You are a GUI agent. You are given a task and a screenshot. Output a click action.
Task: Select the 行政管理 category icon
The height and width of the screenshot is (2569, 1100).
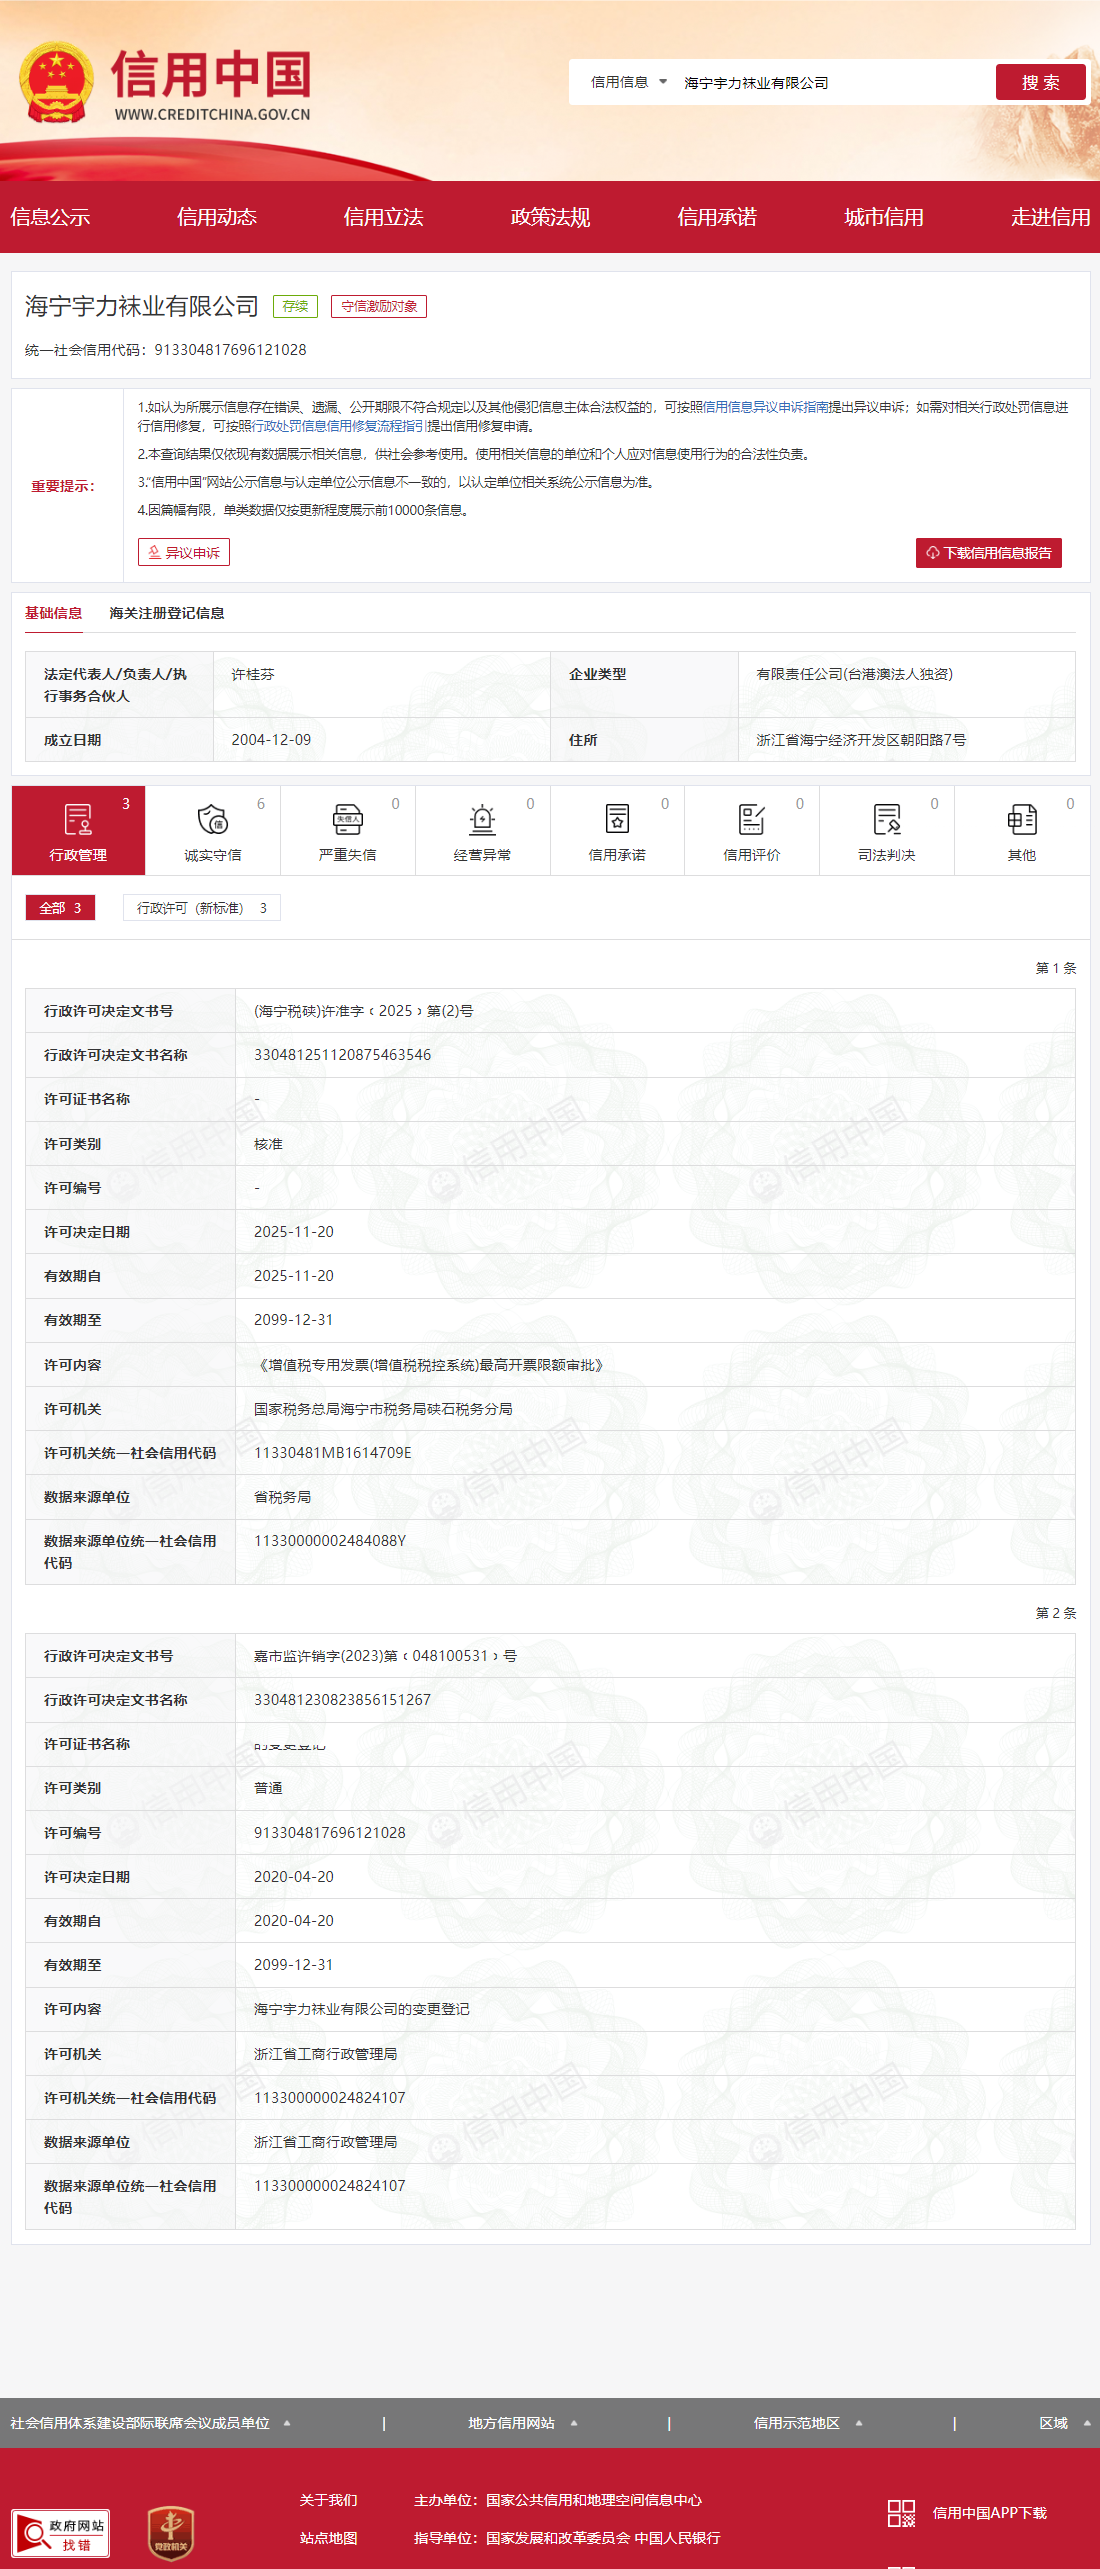coord(78,831)
